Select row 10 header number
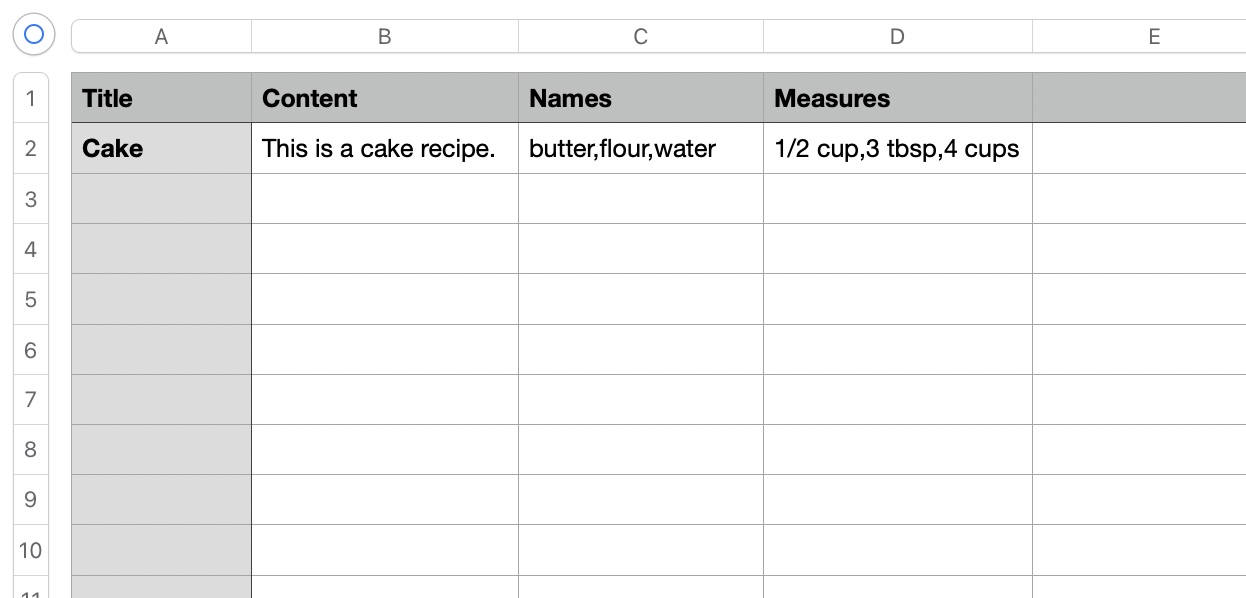Screen dimensions: 1246x598 [31, 550]
